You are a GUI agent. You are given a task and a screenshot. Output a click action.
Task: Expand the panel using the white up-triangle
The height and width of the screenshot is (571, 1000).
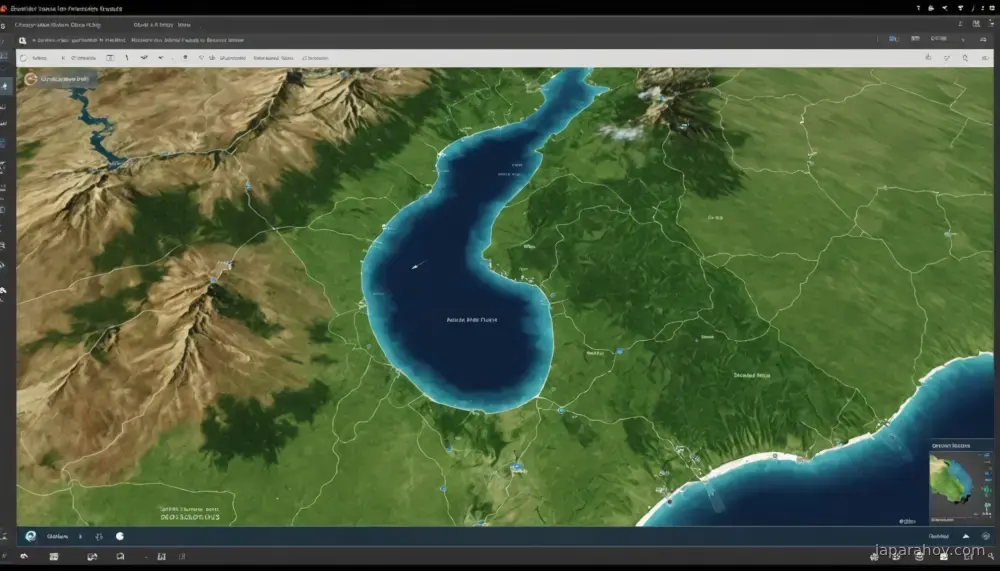click(x=966, y=537)
